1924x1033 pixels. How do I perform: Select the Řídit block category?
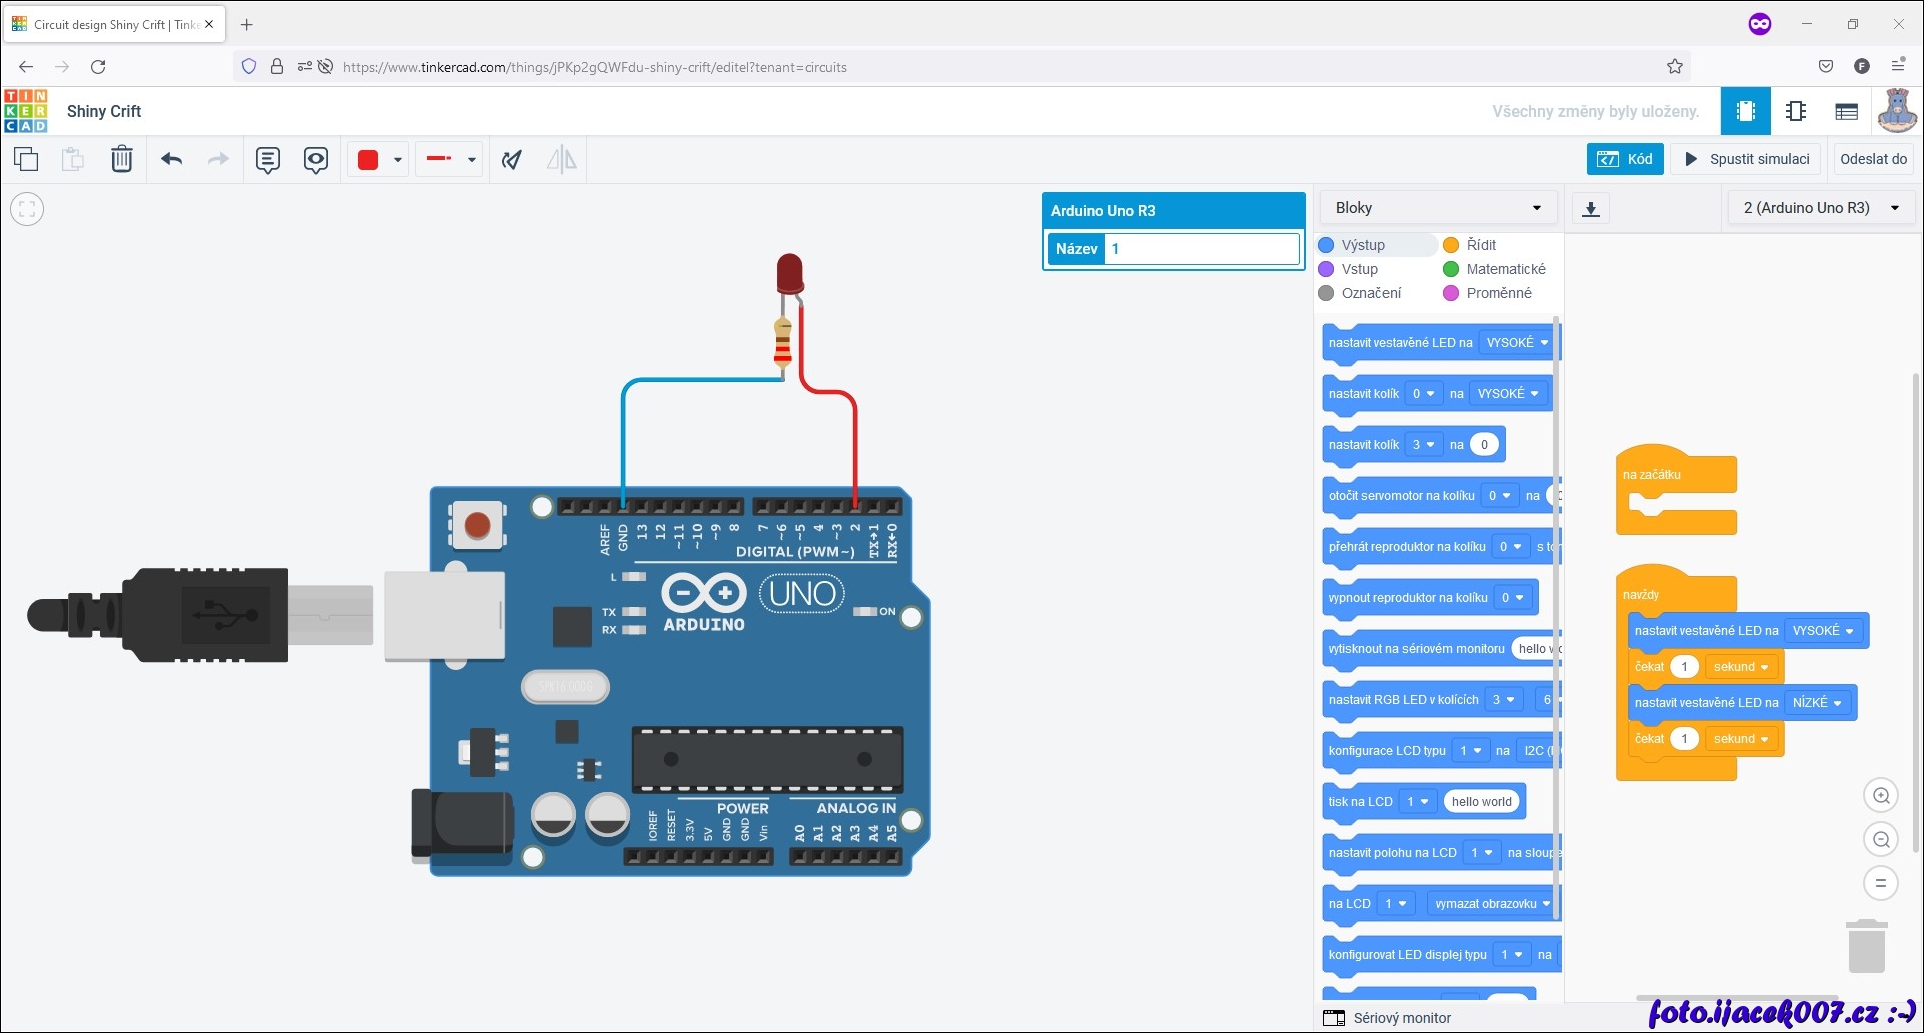(x=1480, y=245)
